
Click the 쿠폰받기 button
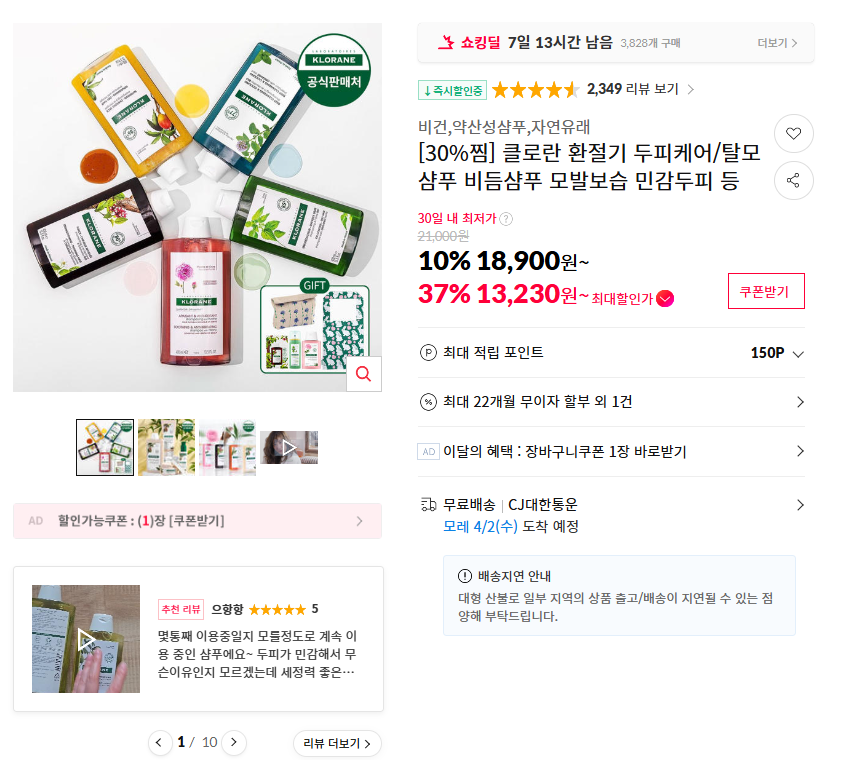[765, 291]
